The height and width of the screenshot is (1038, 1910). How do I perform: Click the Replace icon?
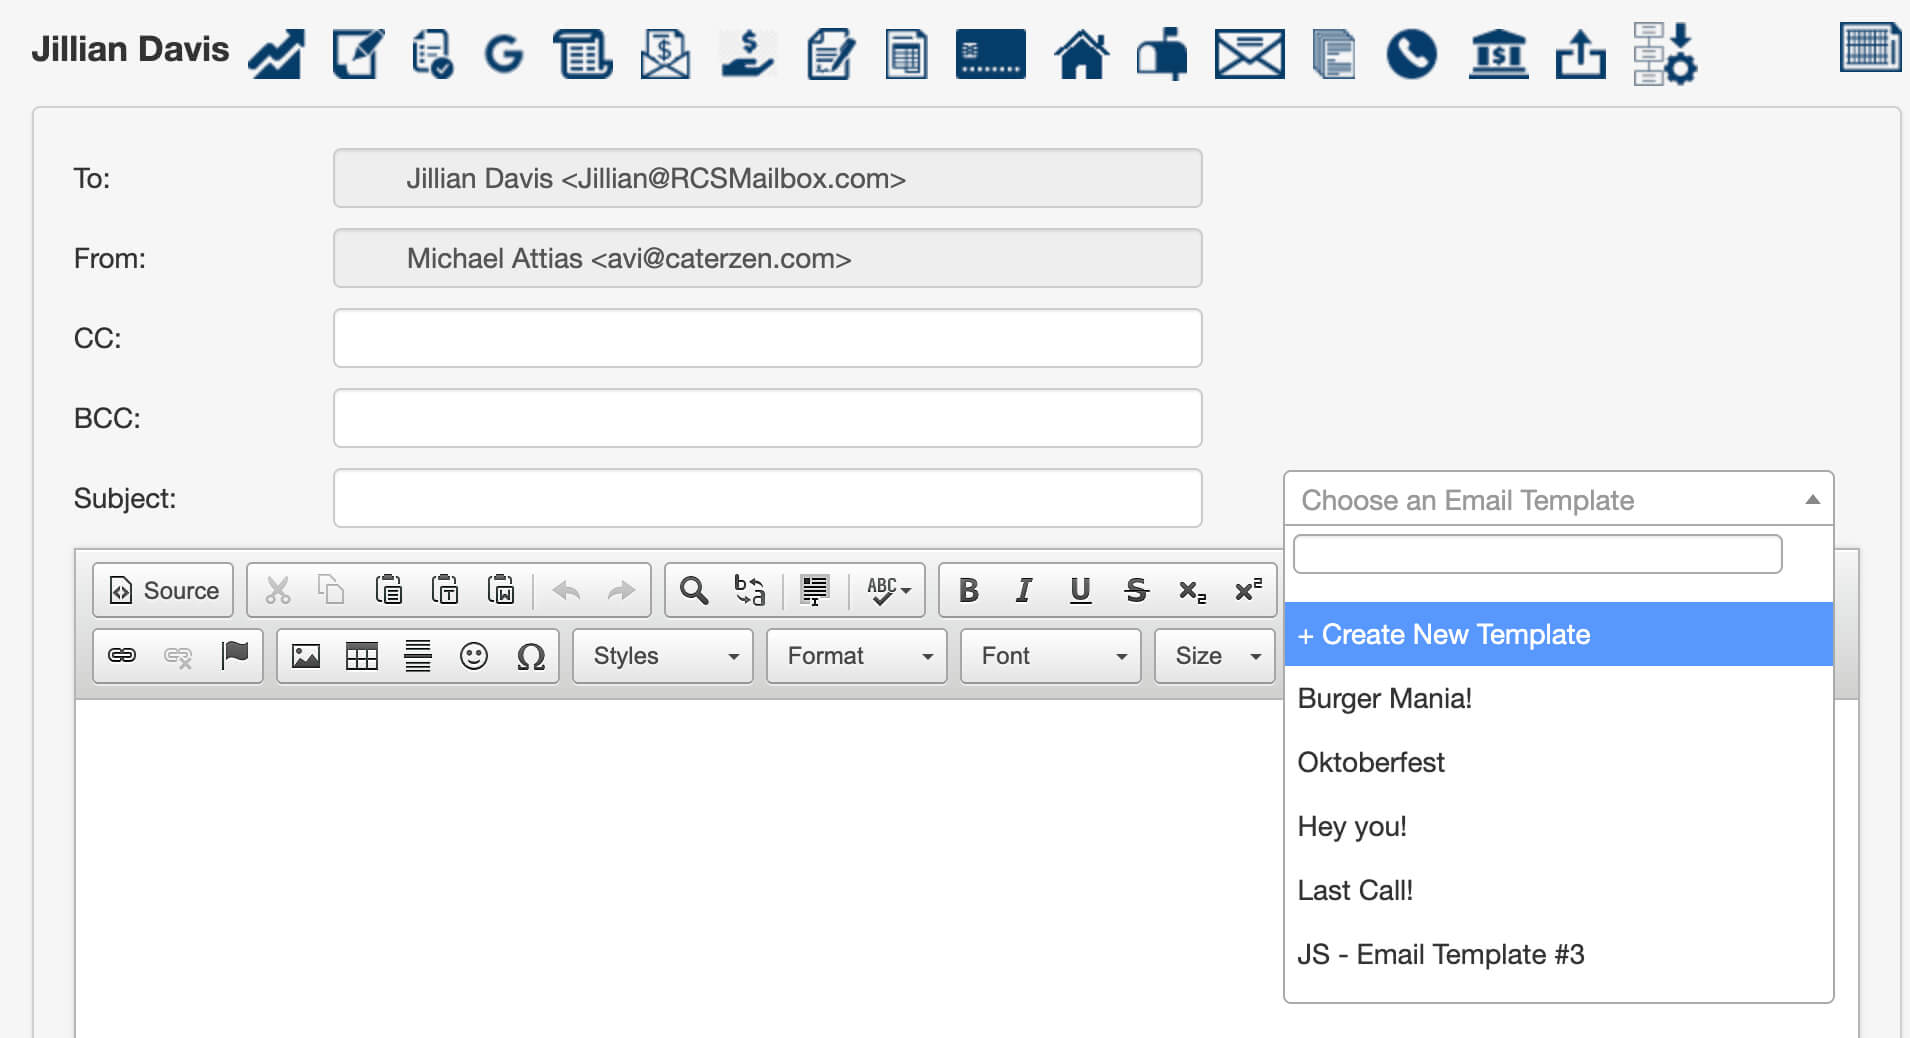(750, 590)
